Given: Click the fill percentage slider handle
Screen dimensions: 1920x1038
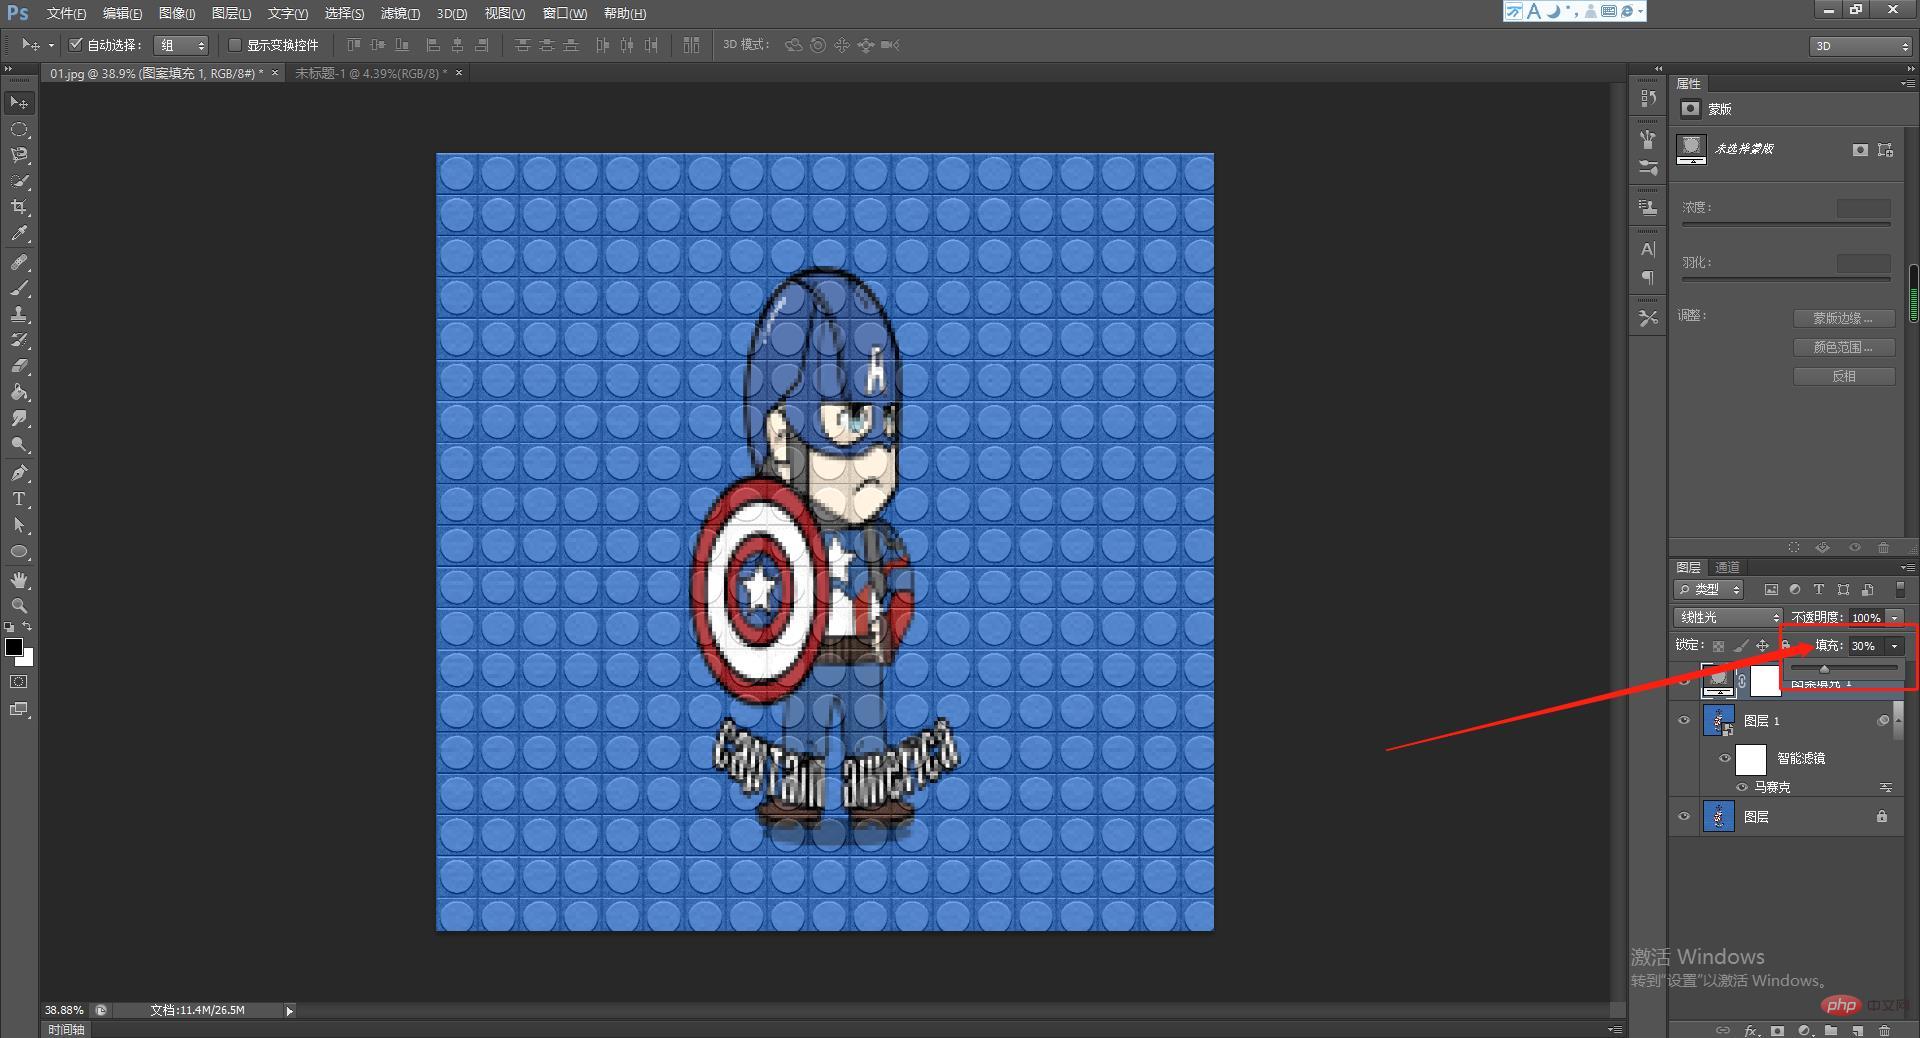Looking at the screenshot, I should (x=1824, y=669).
